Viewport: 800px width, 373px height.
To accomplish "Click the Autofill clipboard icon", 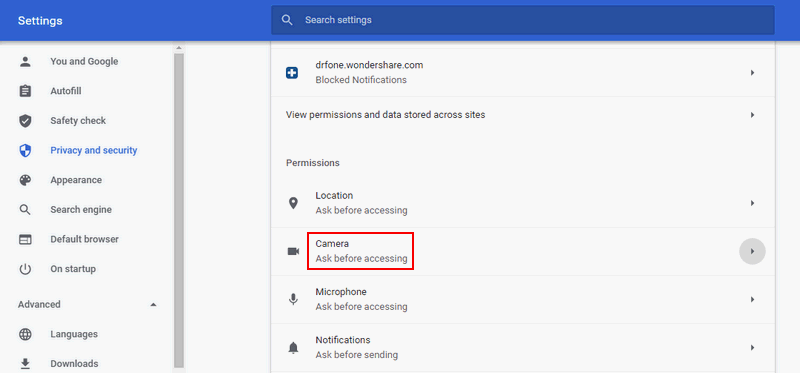I will click(x=25, y=91).
